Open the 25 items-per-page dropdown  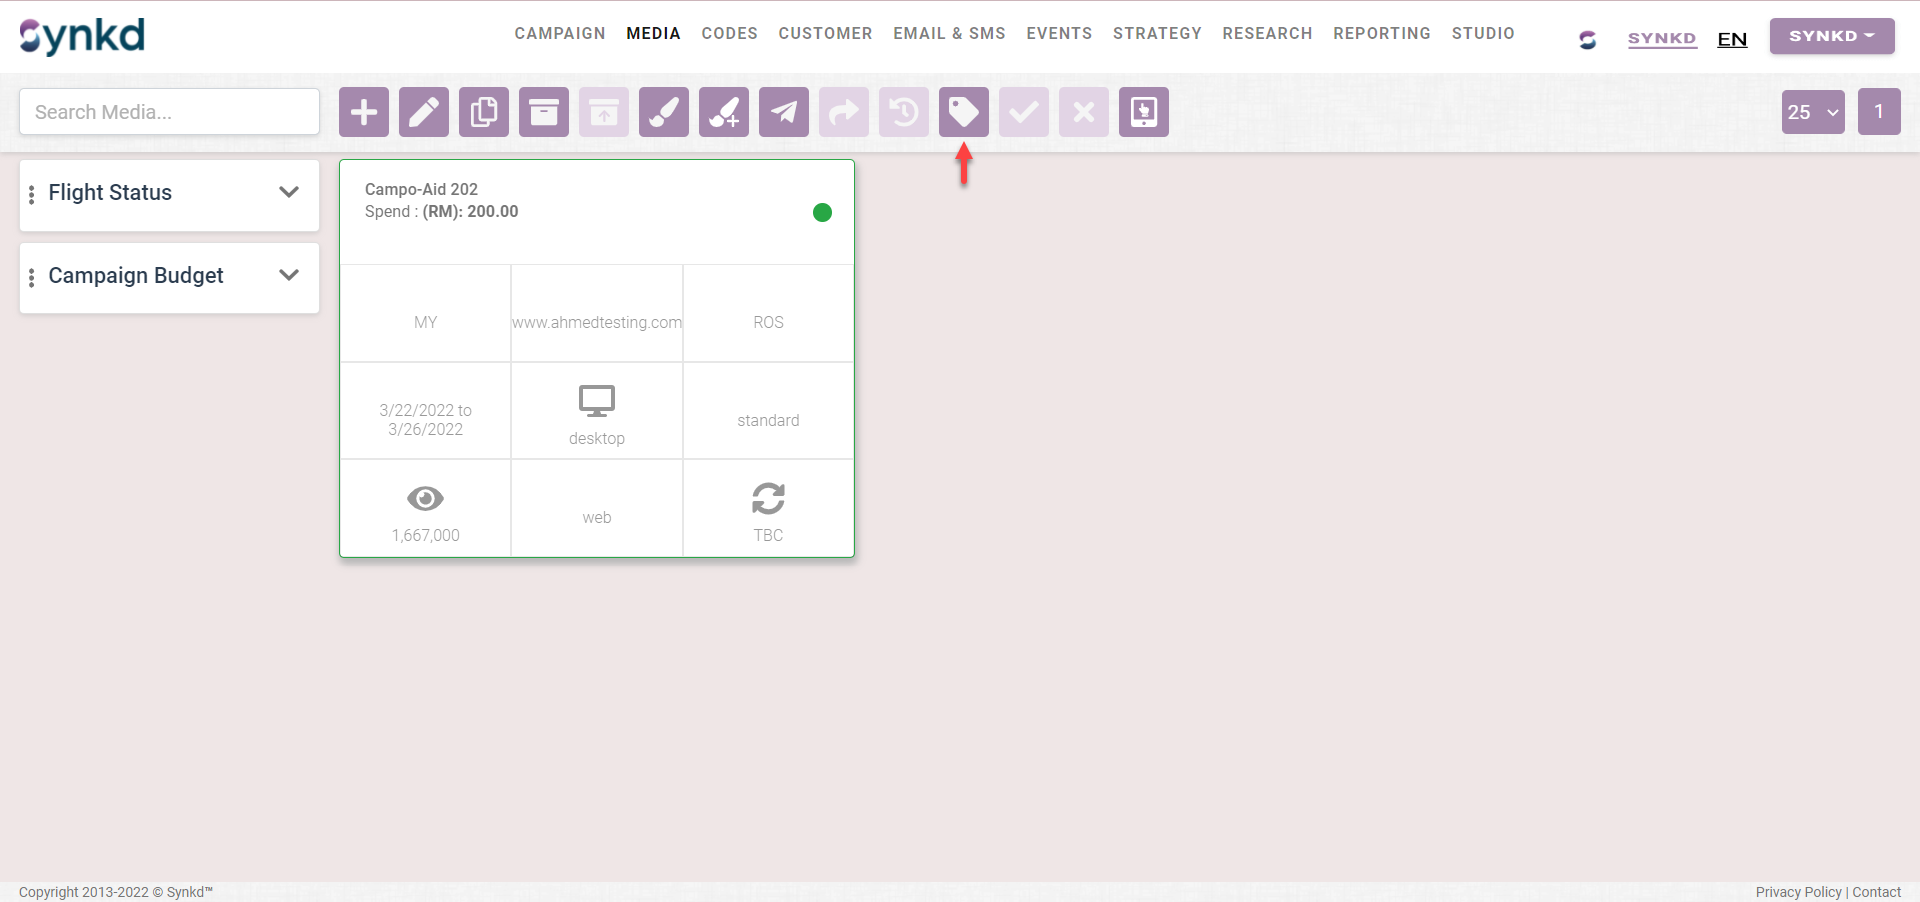1812,112
